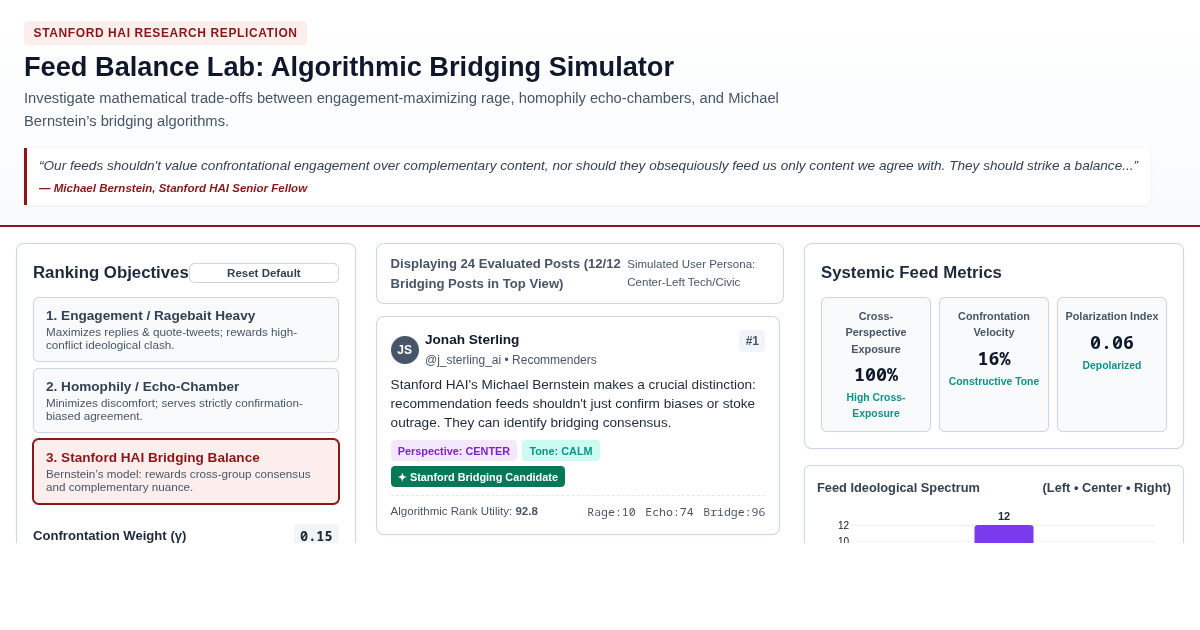Click the Constructive Tone status label
Screen dimensions: 1200x630
tap(994, 381)
